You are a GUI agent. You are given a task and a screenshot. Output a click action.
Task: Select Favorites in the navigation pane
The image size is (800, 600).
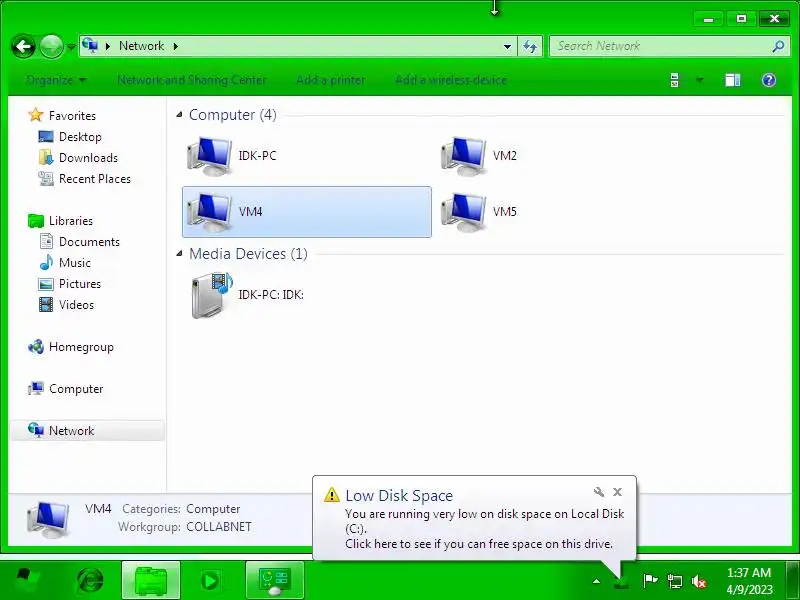tap(72, 116)
